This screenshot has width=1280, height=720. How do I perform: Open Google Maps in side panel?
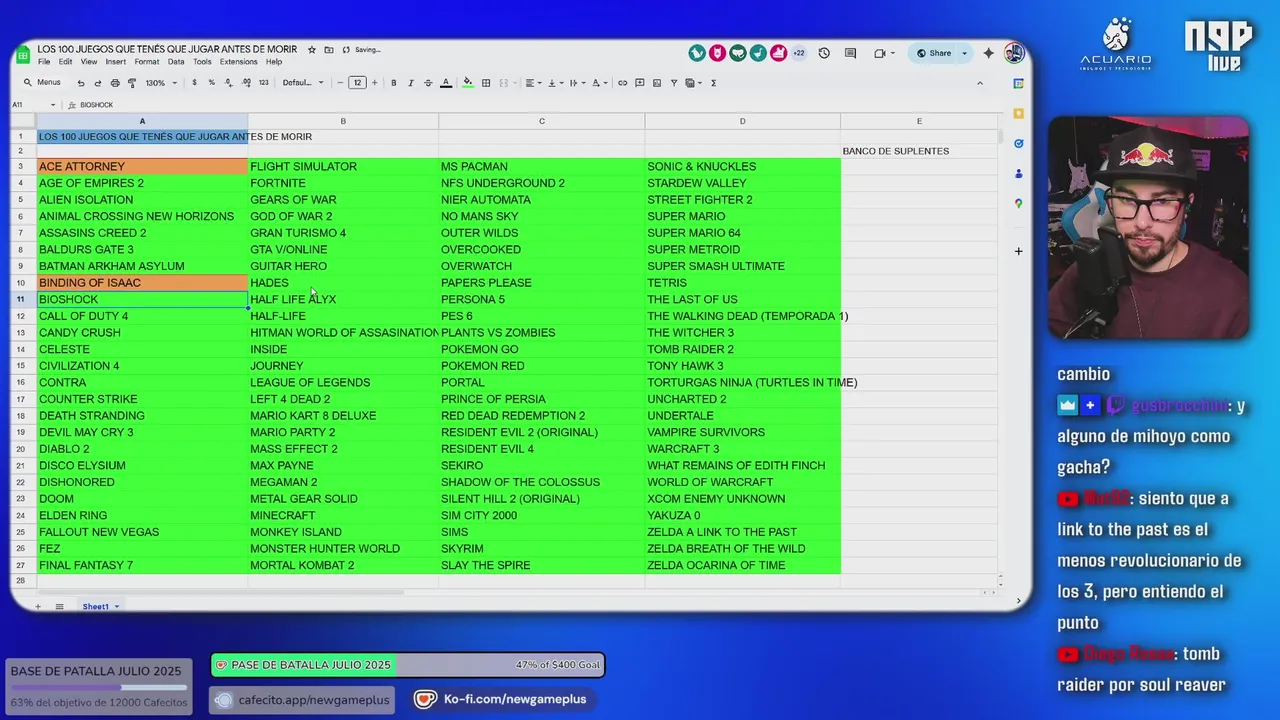pyautogui.click(x=1018, y=204)
